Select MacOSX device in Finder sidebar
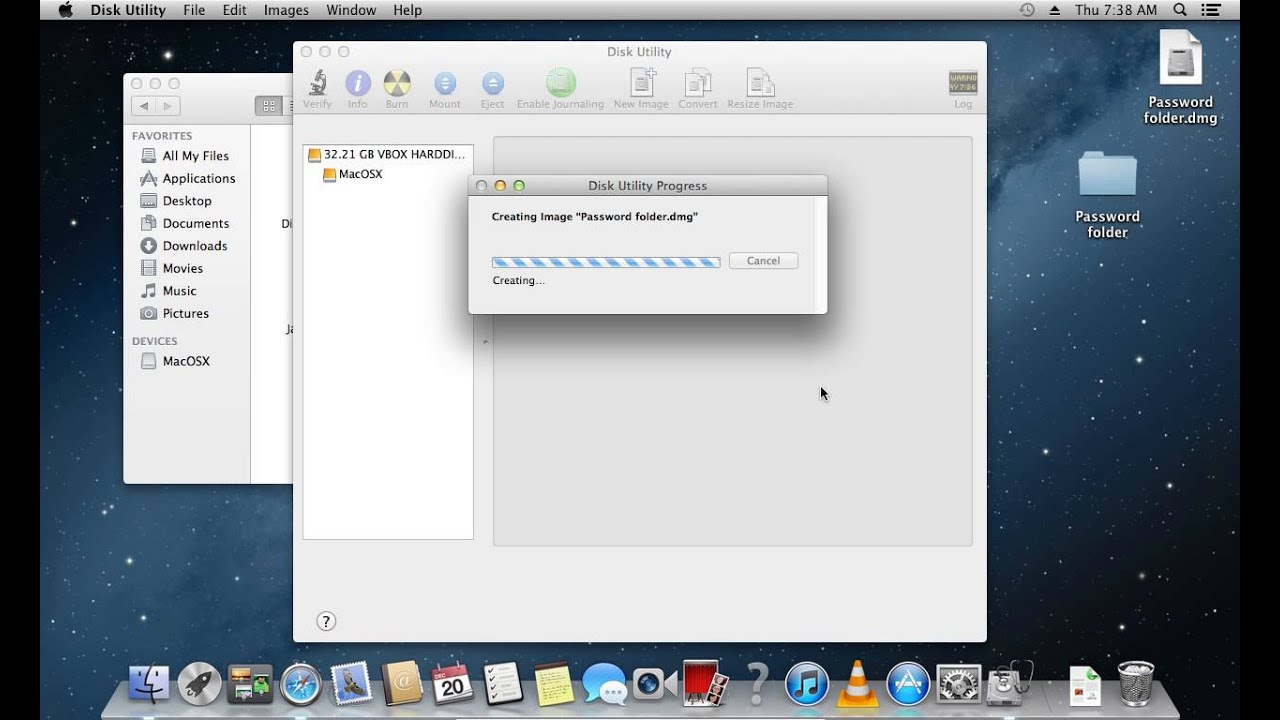This screenshot has width=1280, height=720. click(x=176, y=361)
